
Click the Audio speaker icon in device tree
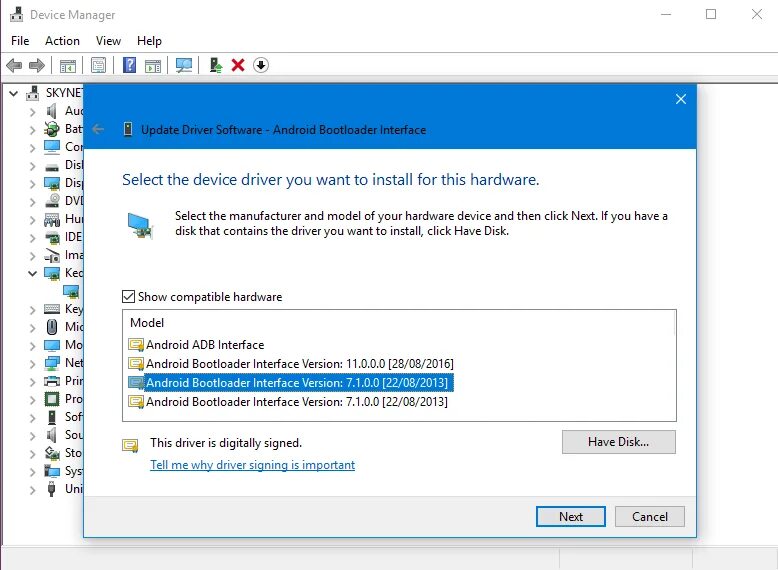[x=52, y=111]
